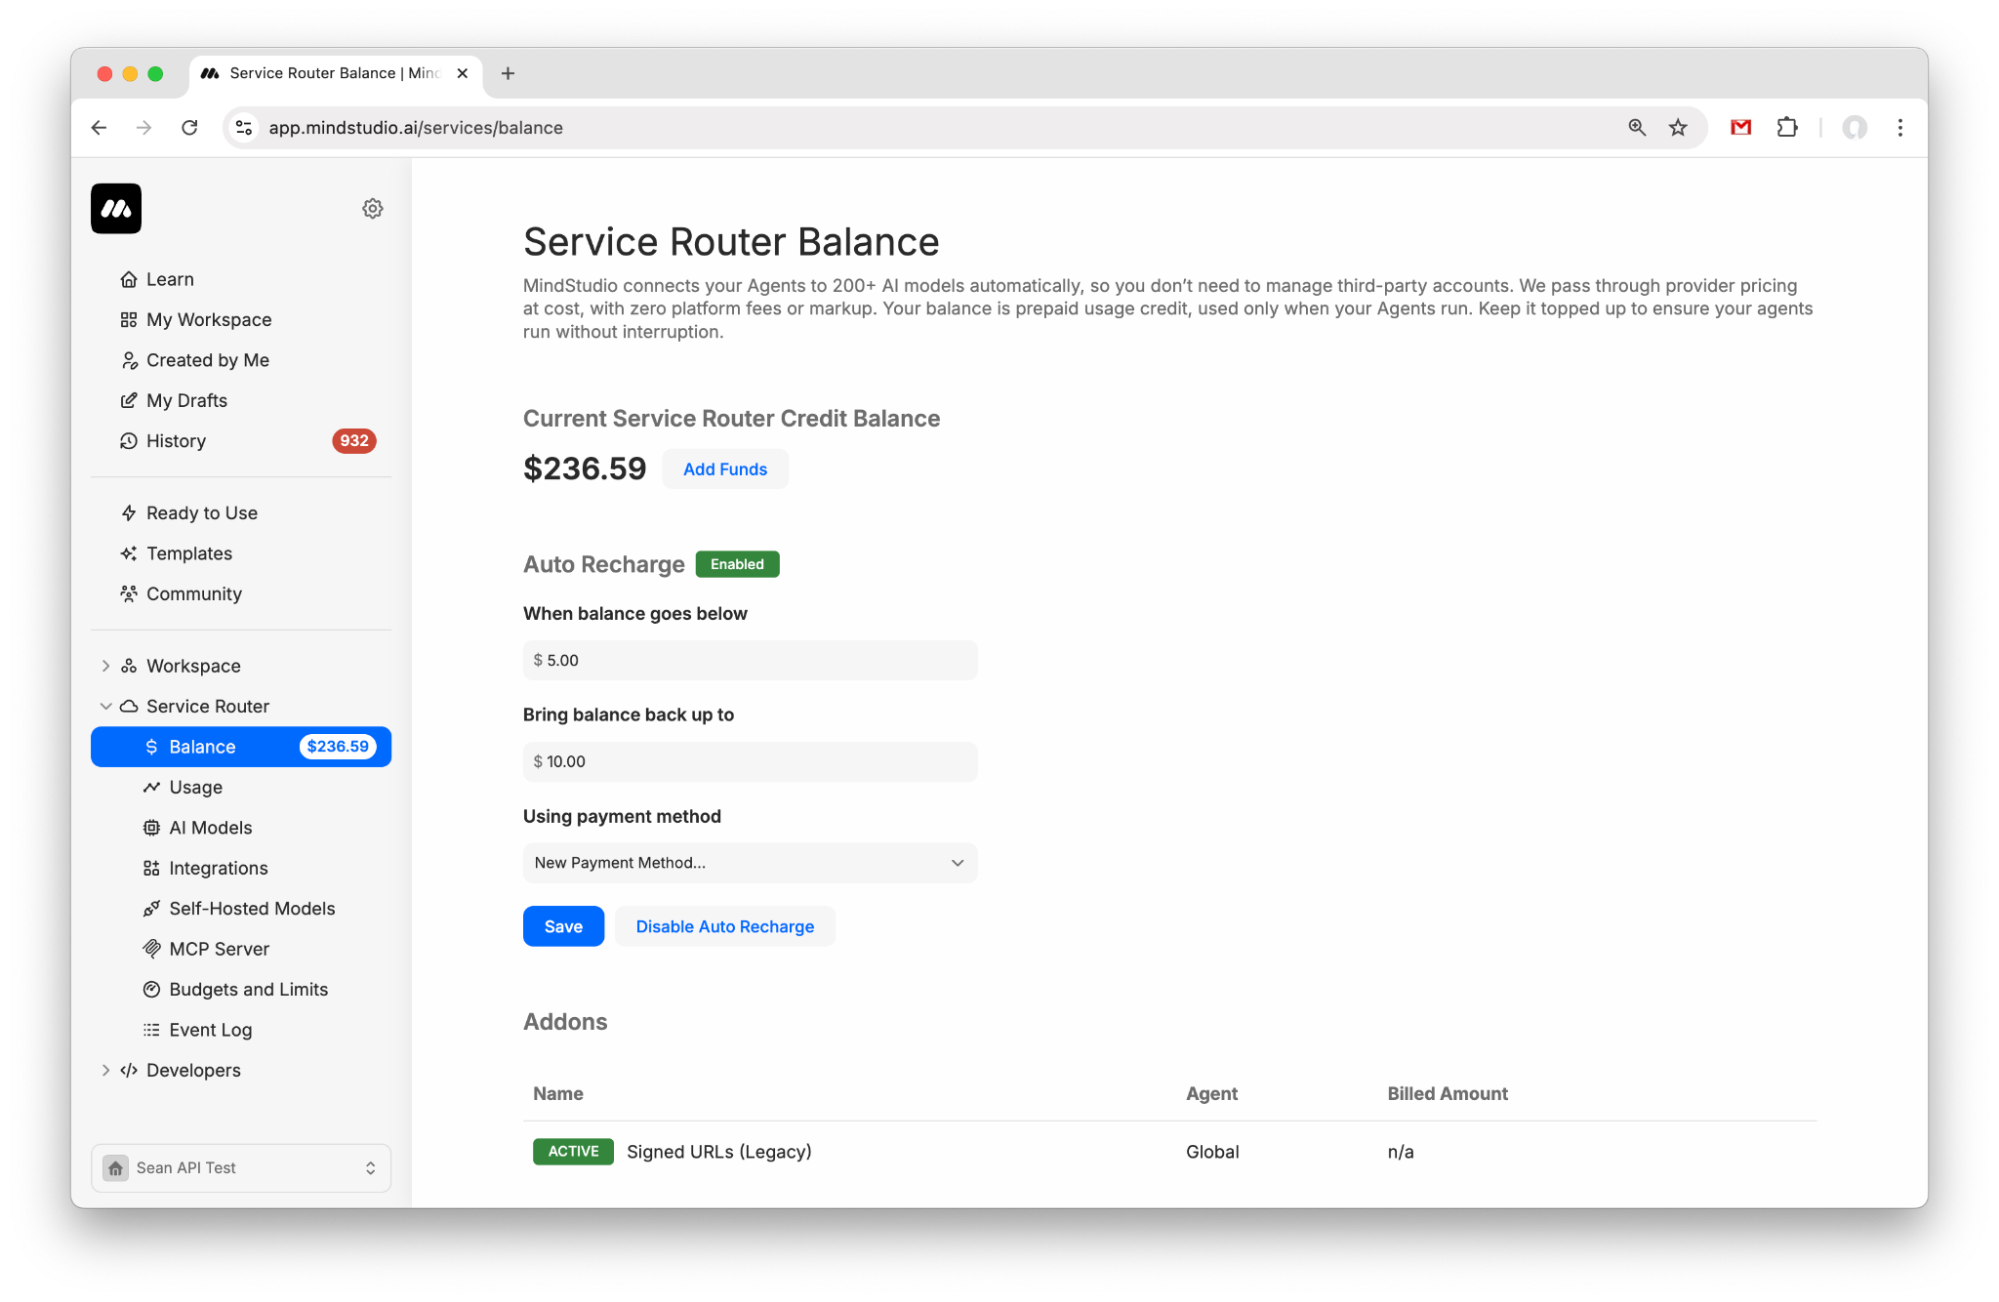This screenshot has height=1302, width=1999.
Task: Disable Auto Recharge
Action: pyautogui.click(x=724, y=926)
